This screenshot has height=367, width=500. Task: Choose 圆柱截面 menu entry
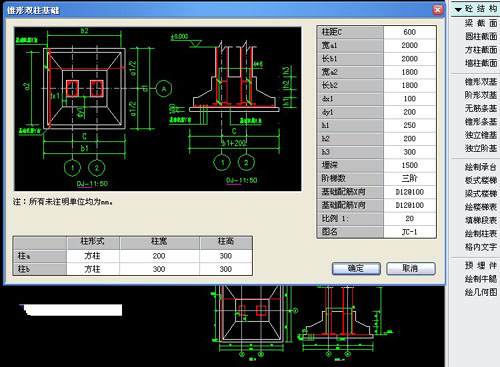[x=480, y=37]
